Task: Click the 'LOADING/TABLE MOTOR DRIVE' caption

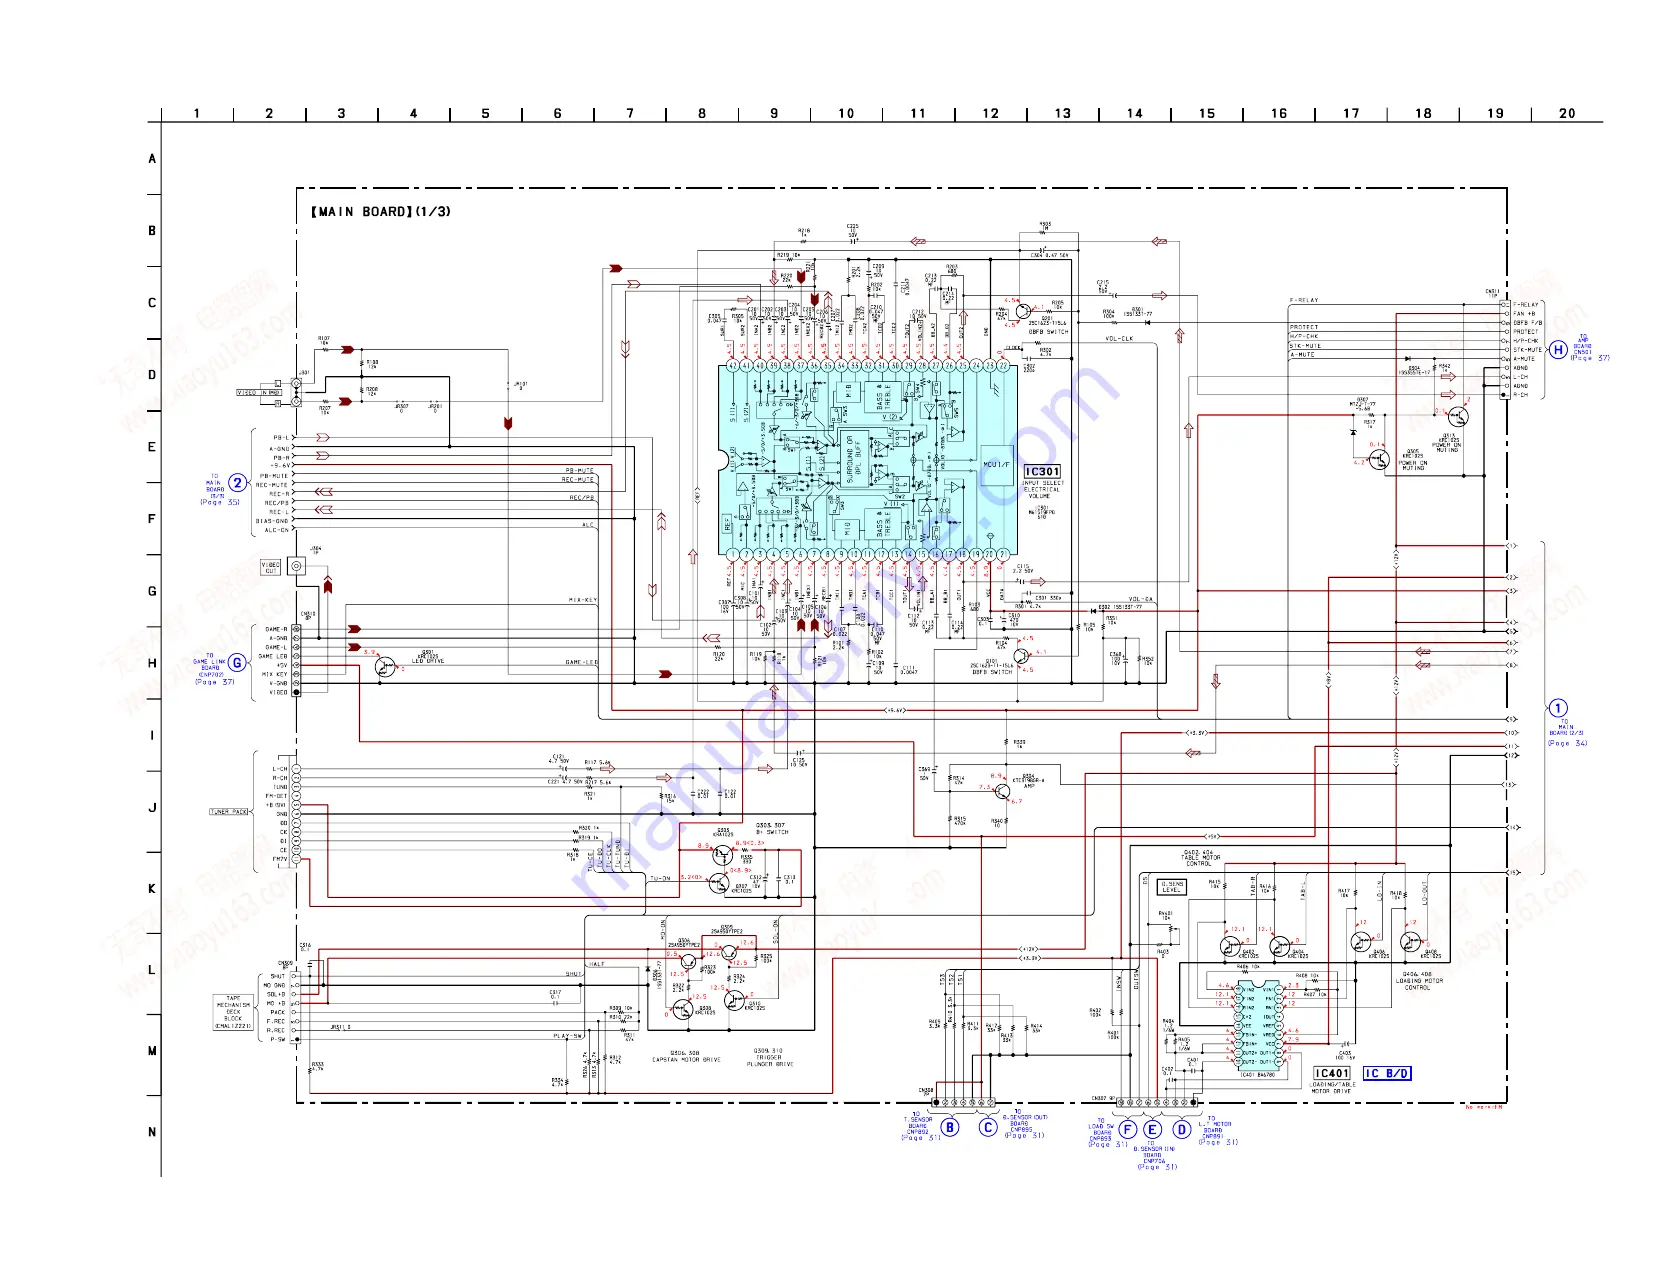Action: coord(1331,1087)
